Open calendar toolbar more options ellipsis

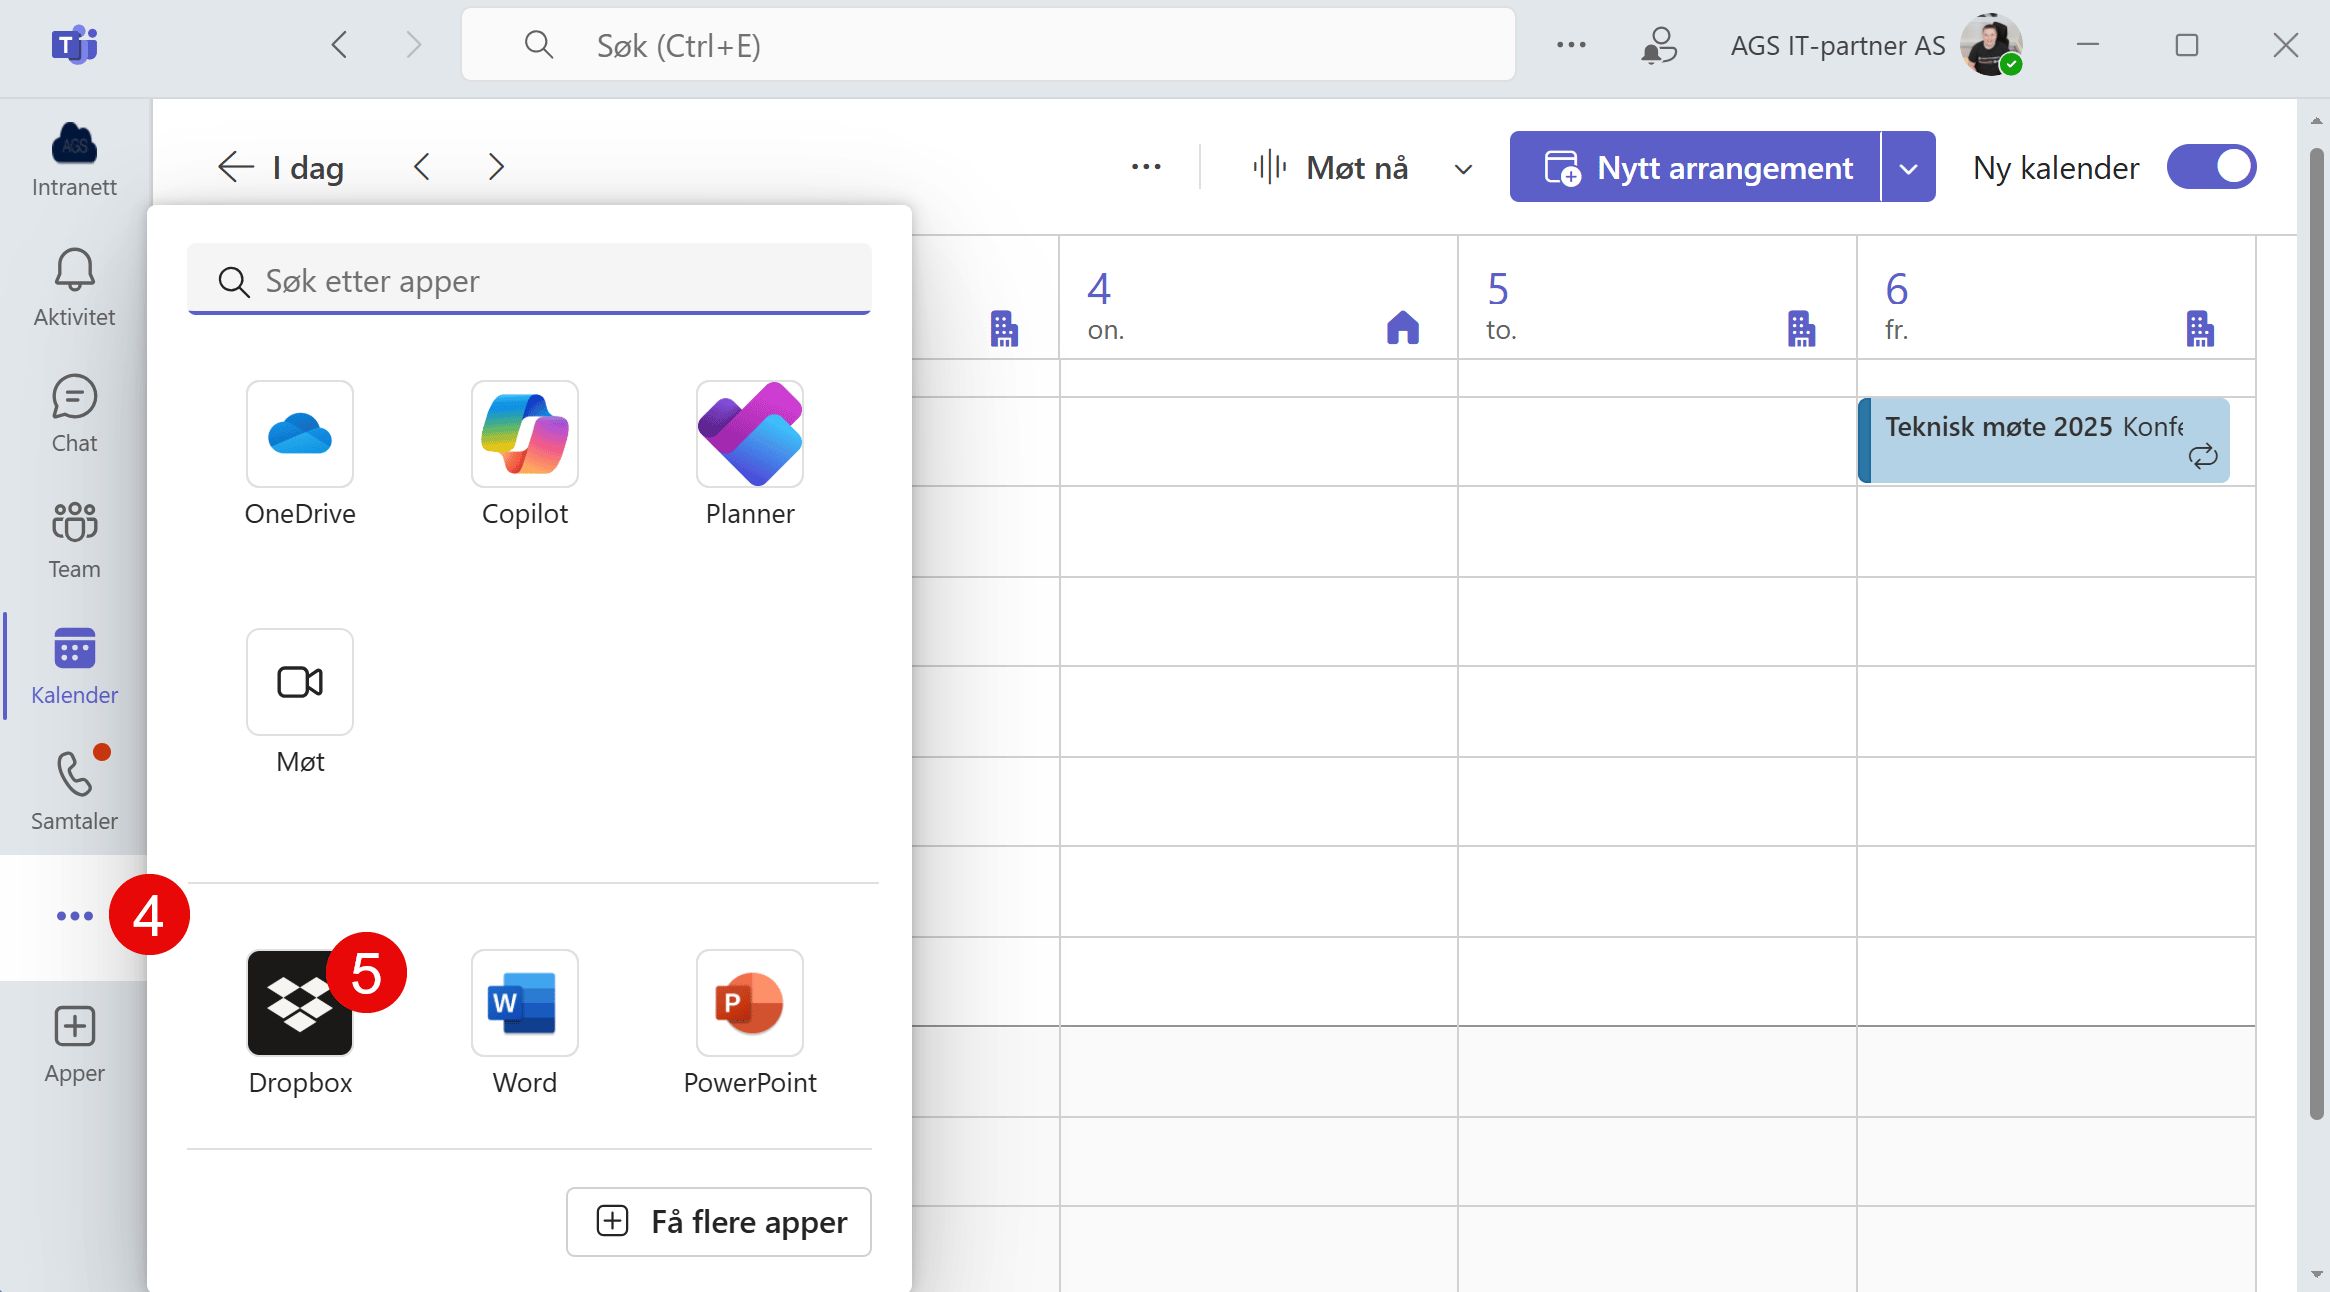[1146, 167]
